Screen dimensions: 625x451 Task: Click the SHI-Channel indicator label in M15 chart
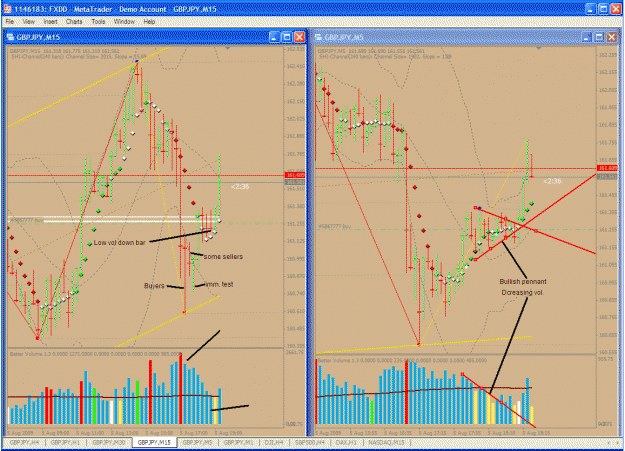click(78, 57)
